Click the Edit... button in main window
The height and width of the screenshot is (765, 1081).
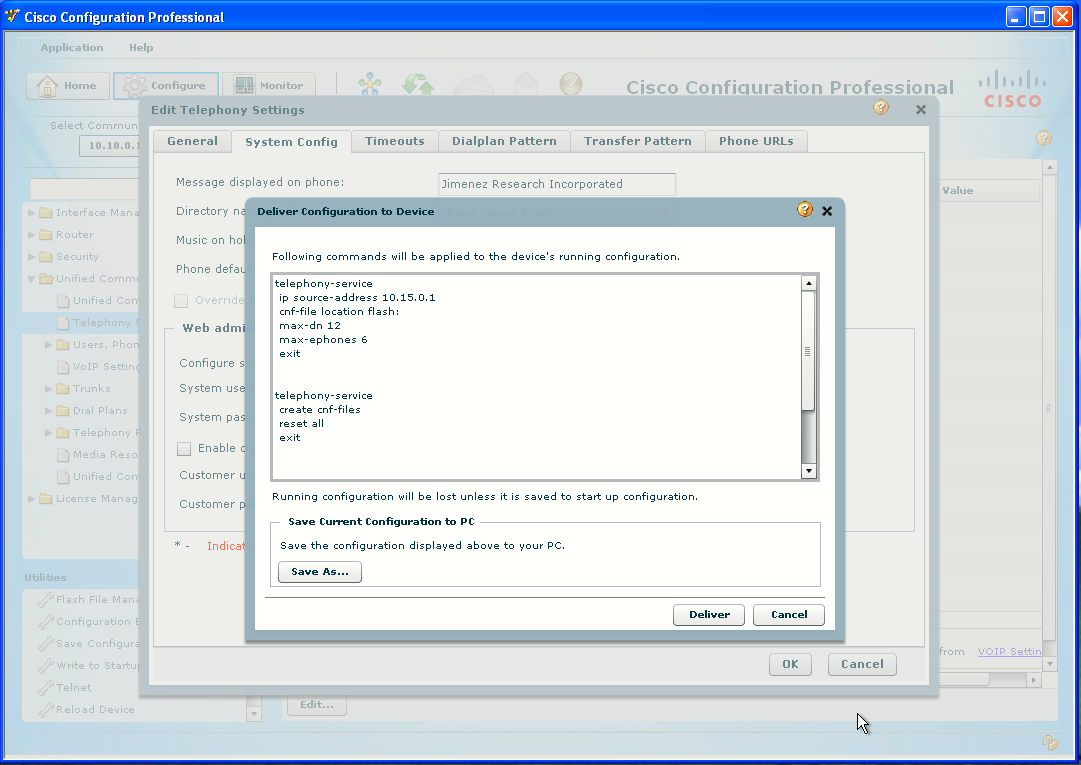(x=316, y=705)
